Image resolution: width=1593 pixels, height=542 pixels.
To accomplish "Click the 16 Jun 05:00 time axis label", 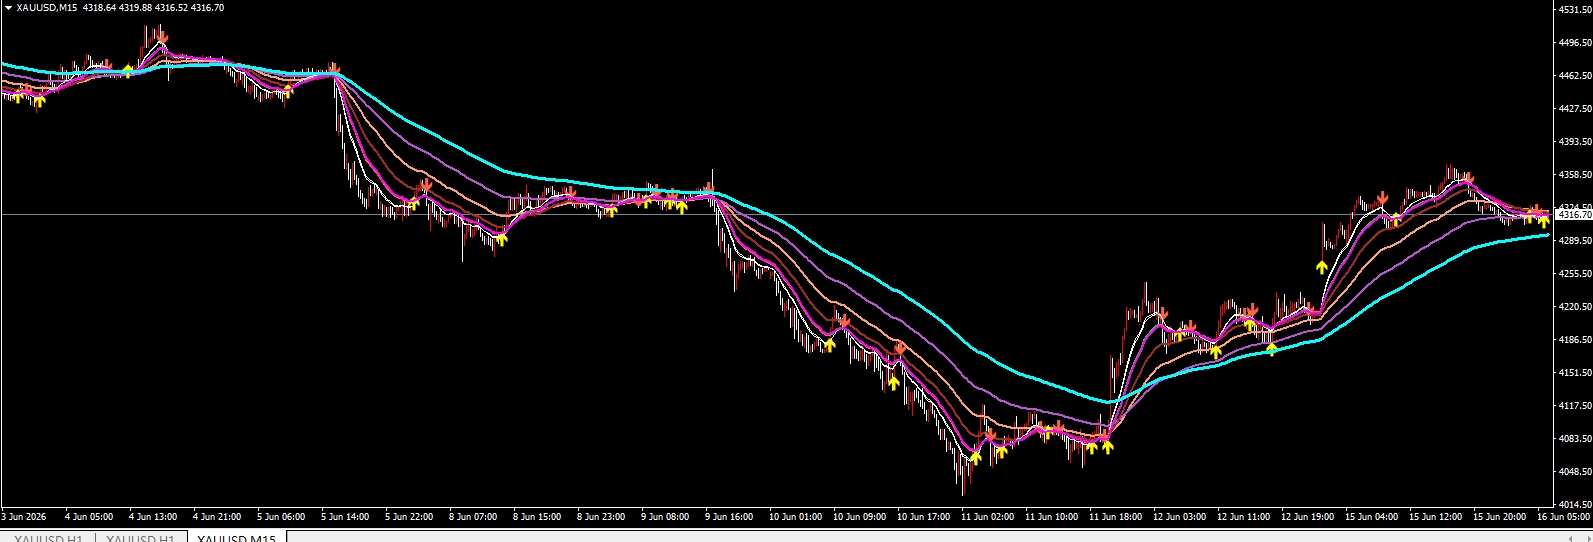I will (1563, 517).
